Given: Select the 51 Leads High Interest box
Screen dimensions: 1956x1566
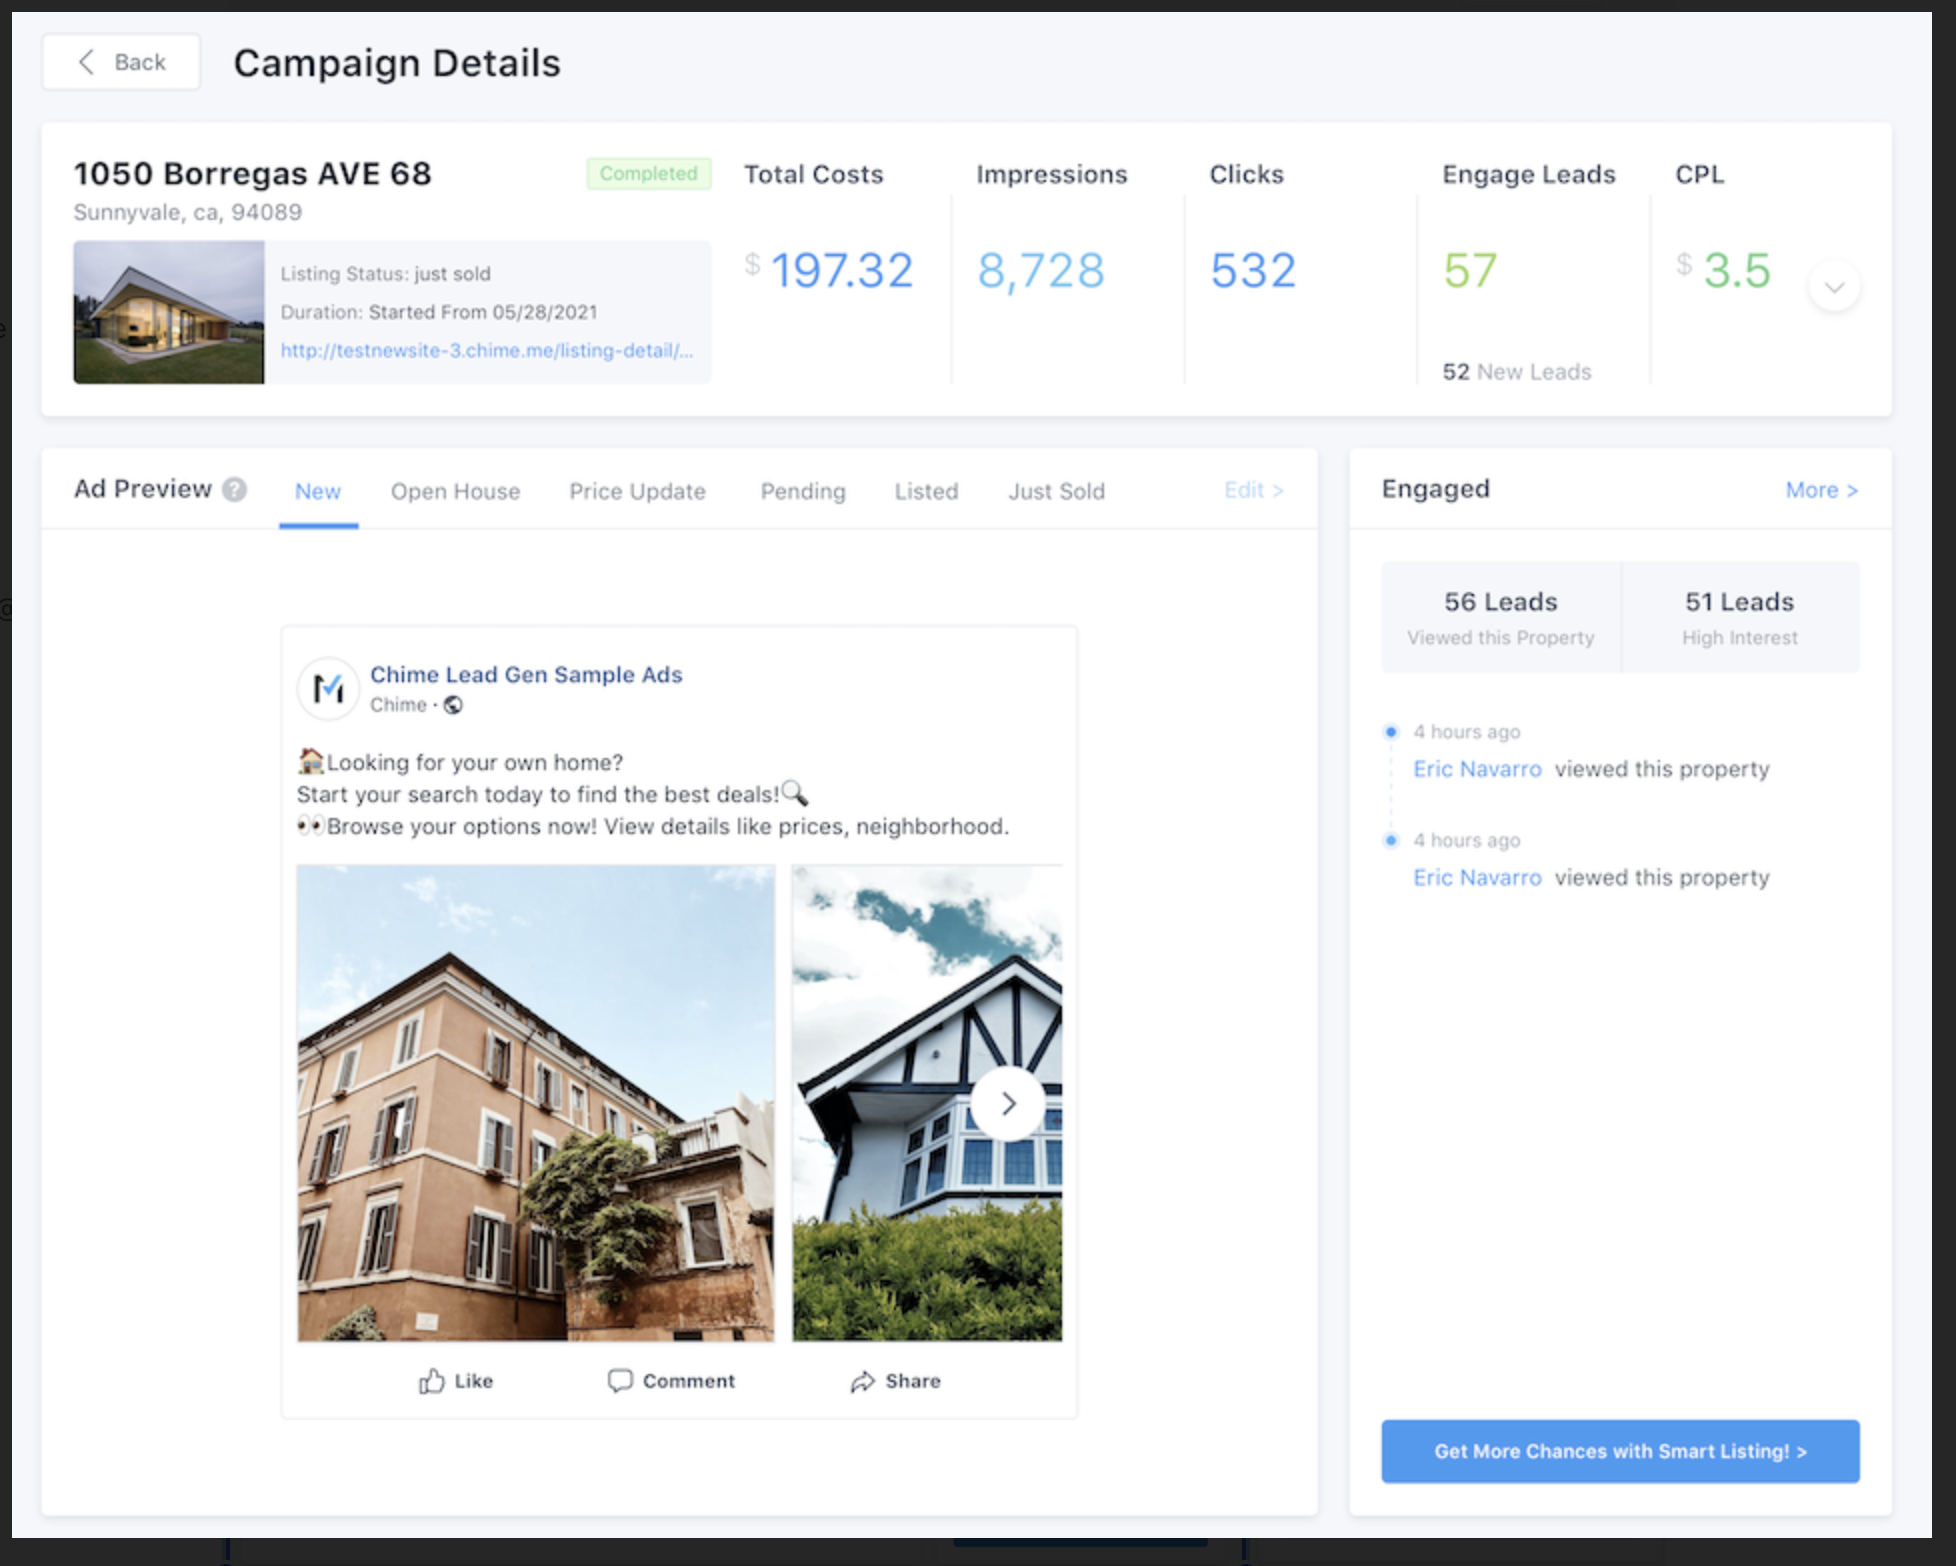Looking at the screenshot, I should coord(1740,617).
